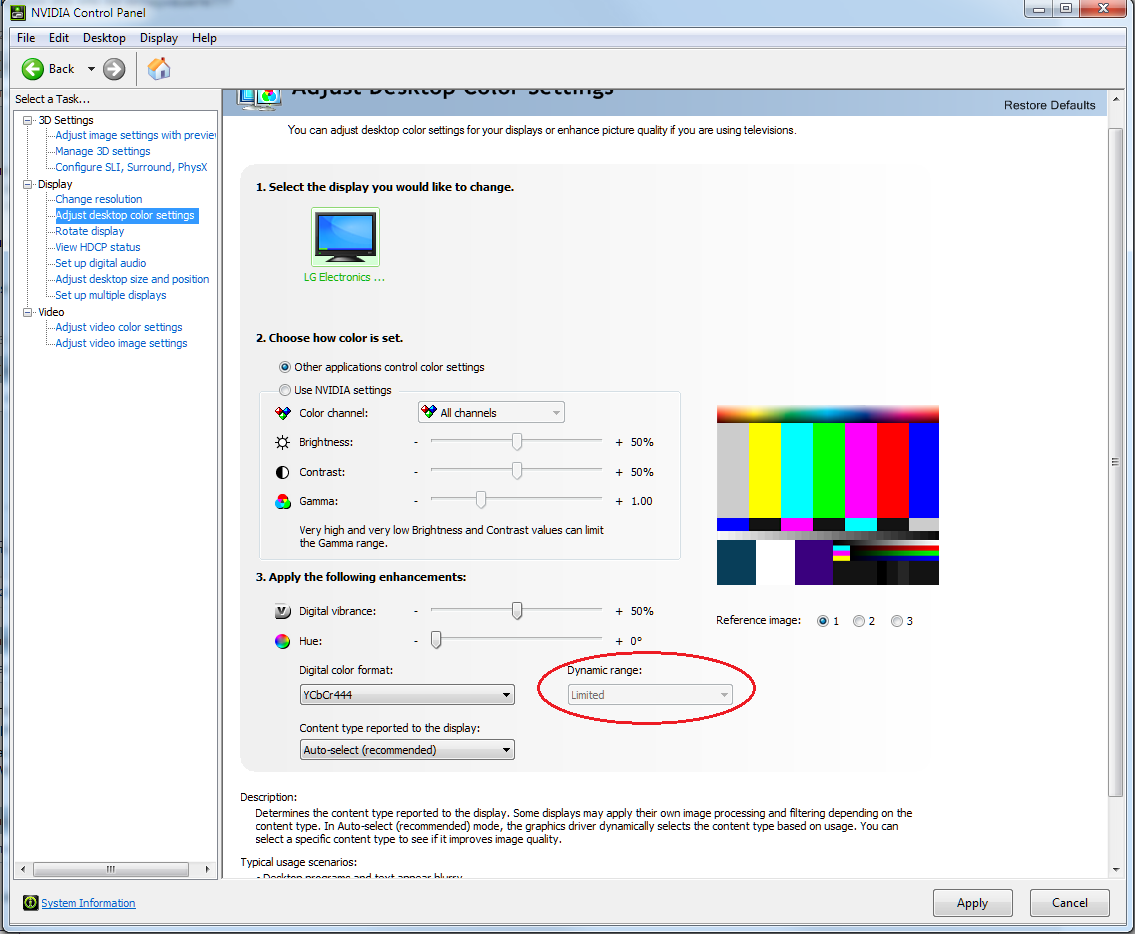Select Other applications control color settings
This screenshot has height=934, width=1135.
coord(284,367)
